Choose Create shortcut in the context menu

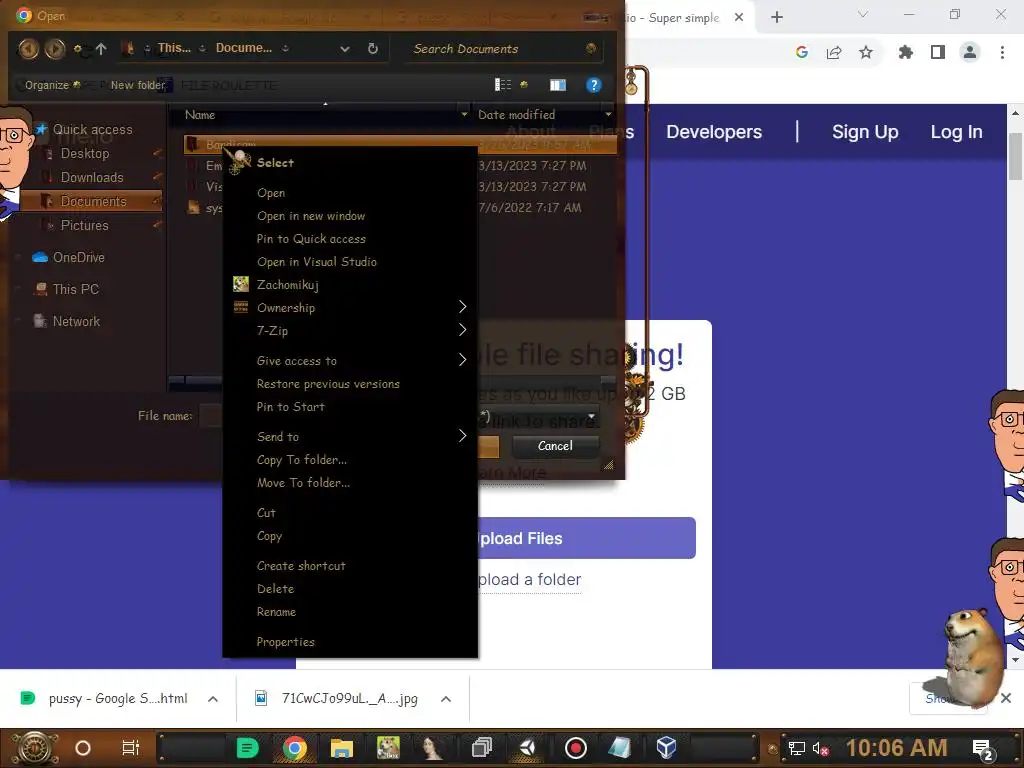click(301, 566)
